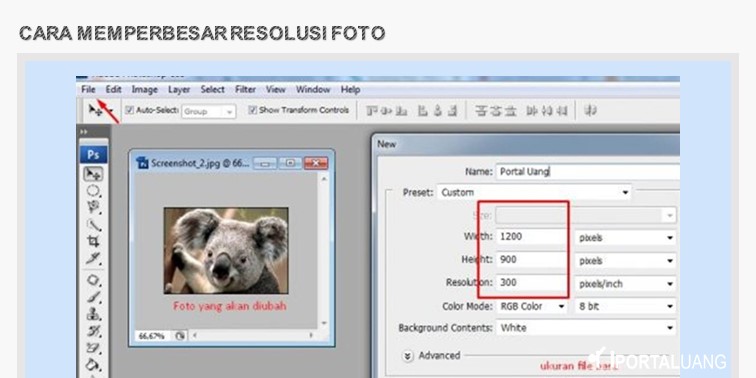
Task: Select the Polygonal Lasso tool
Action: [93, 207]
